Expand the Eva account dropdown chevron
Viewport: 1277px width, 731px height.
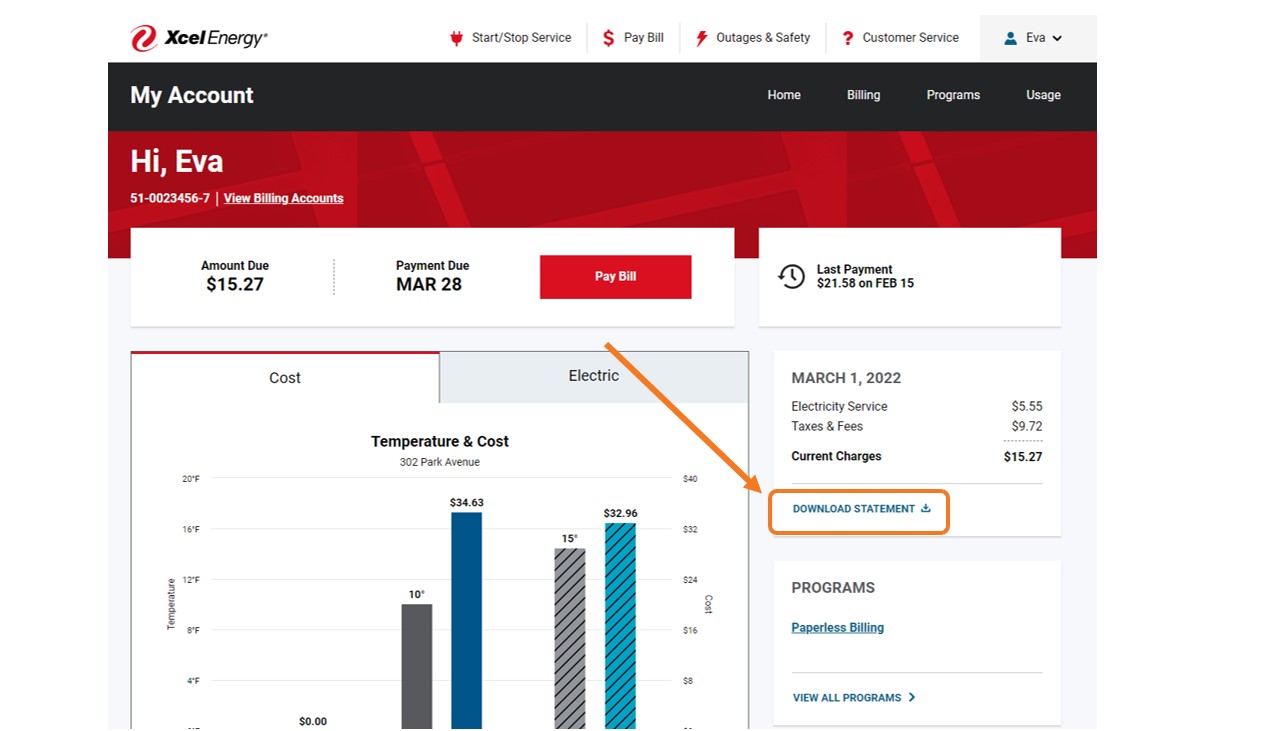(x=1056, y=37)
